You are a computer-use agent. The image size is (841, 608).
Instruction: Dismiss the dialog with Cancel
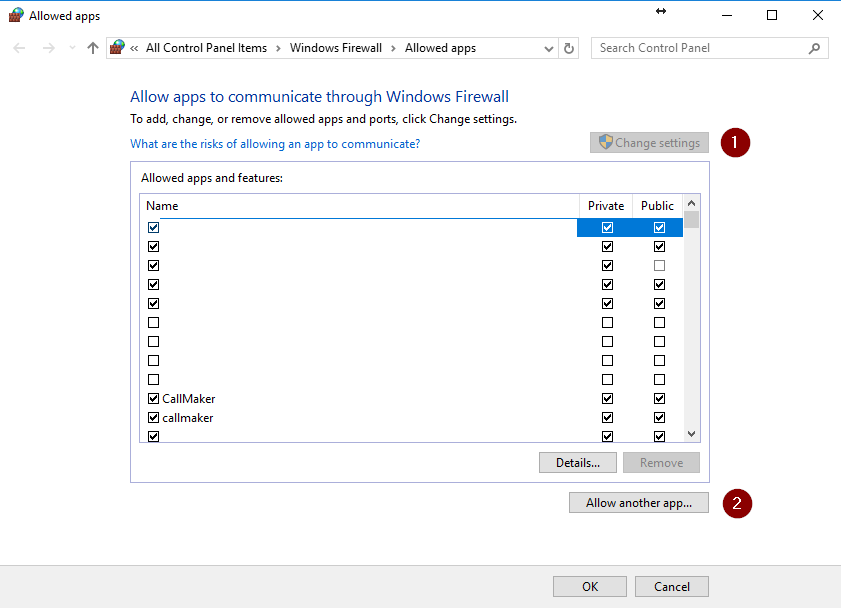672,587
